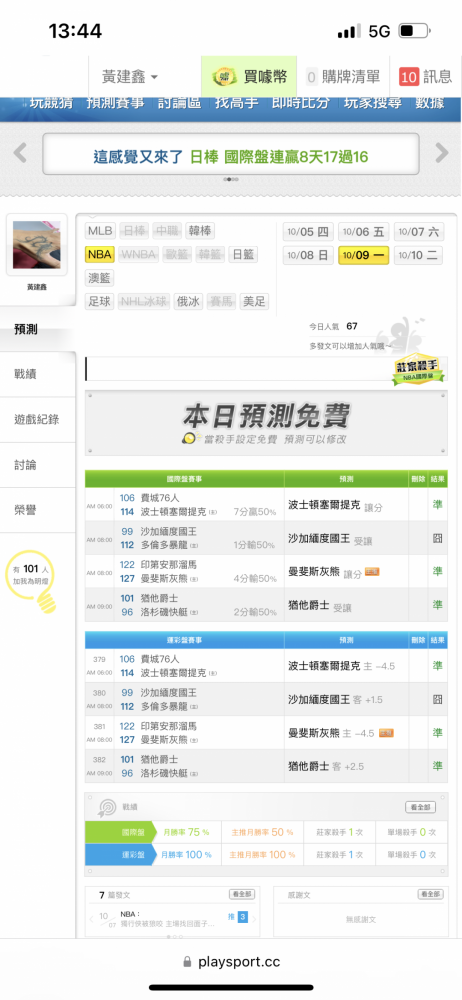Viewport: 462px width, 1000px height.
Task: Go to previous banner with left arrow
Action: [x=20, y=154]
